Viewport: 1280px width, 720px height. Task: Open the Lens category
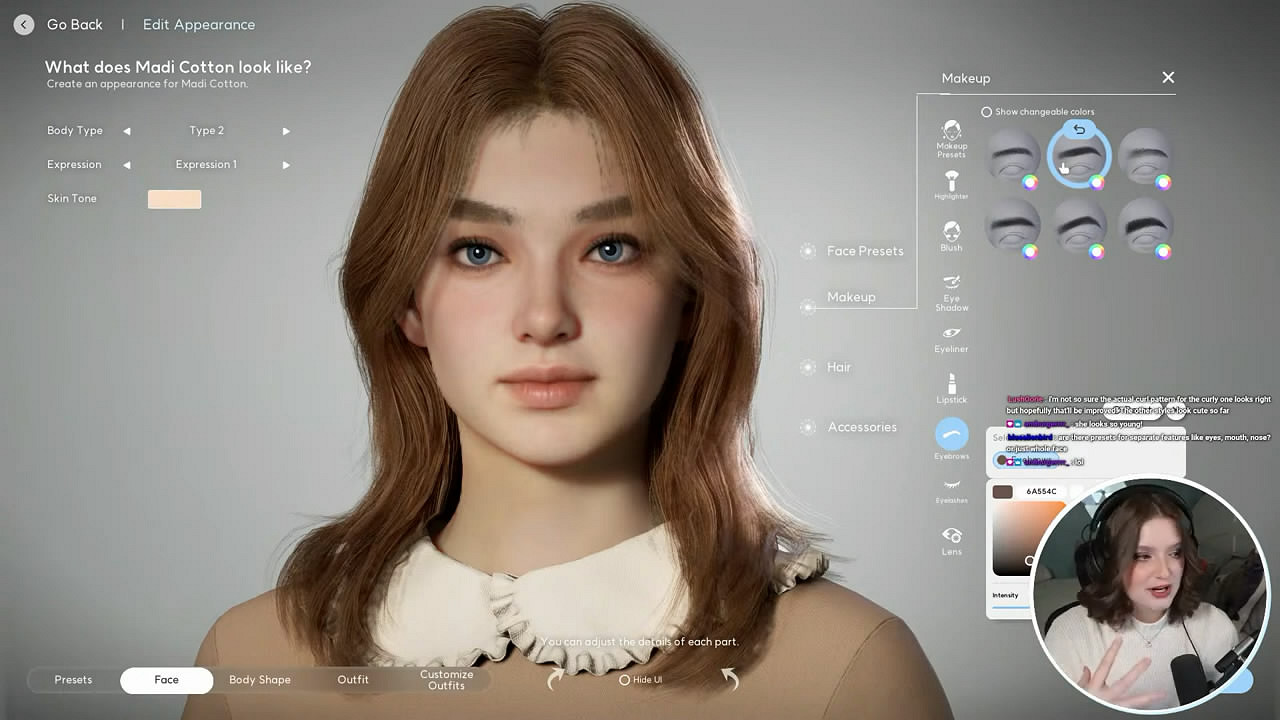(951, 540)
